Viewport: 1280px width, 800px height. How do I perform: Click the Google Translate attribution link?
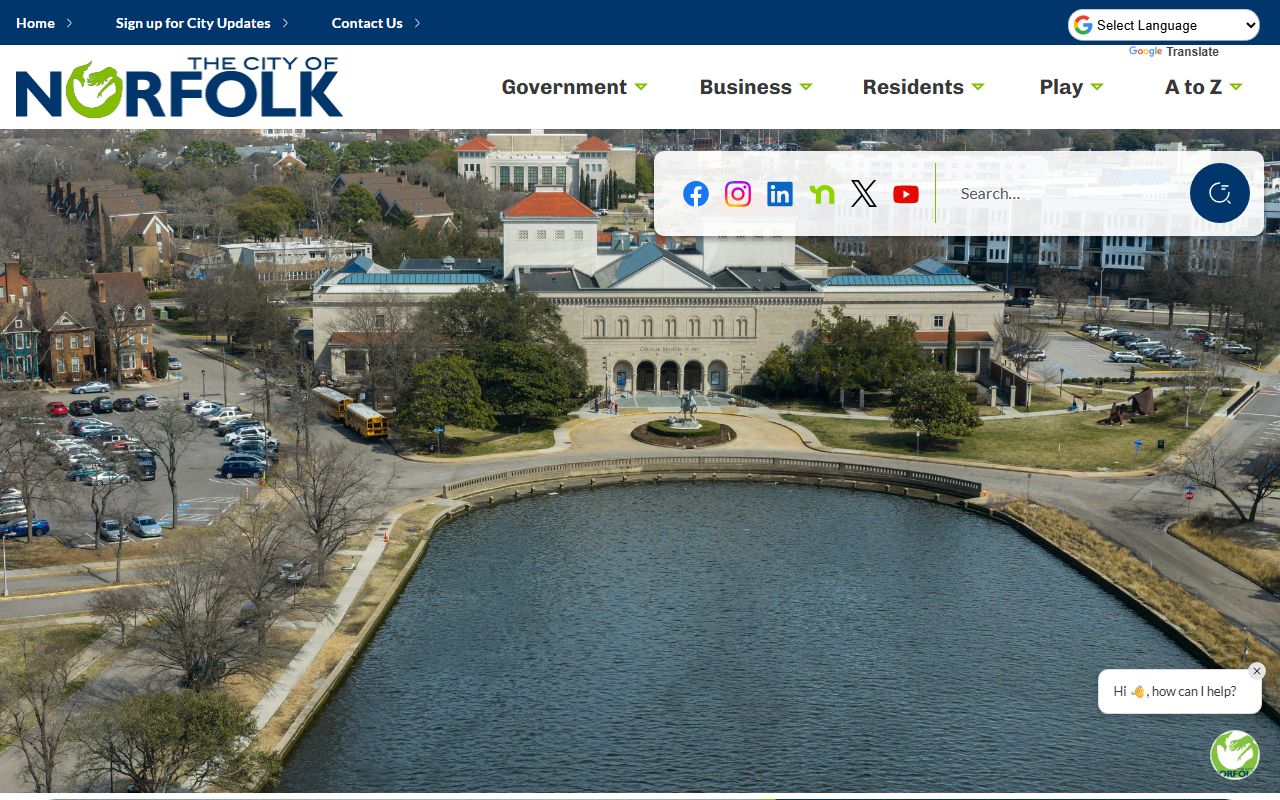1174,52
